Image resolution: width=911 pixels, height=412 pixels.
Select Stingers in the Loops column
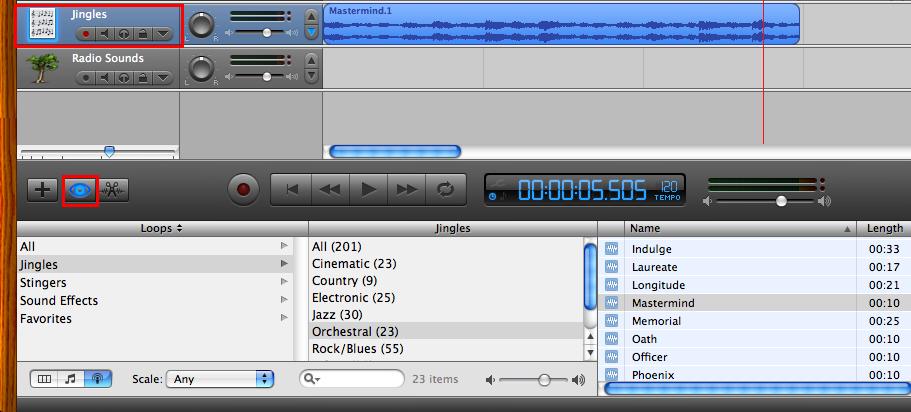pos(155,282)
